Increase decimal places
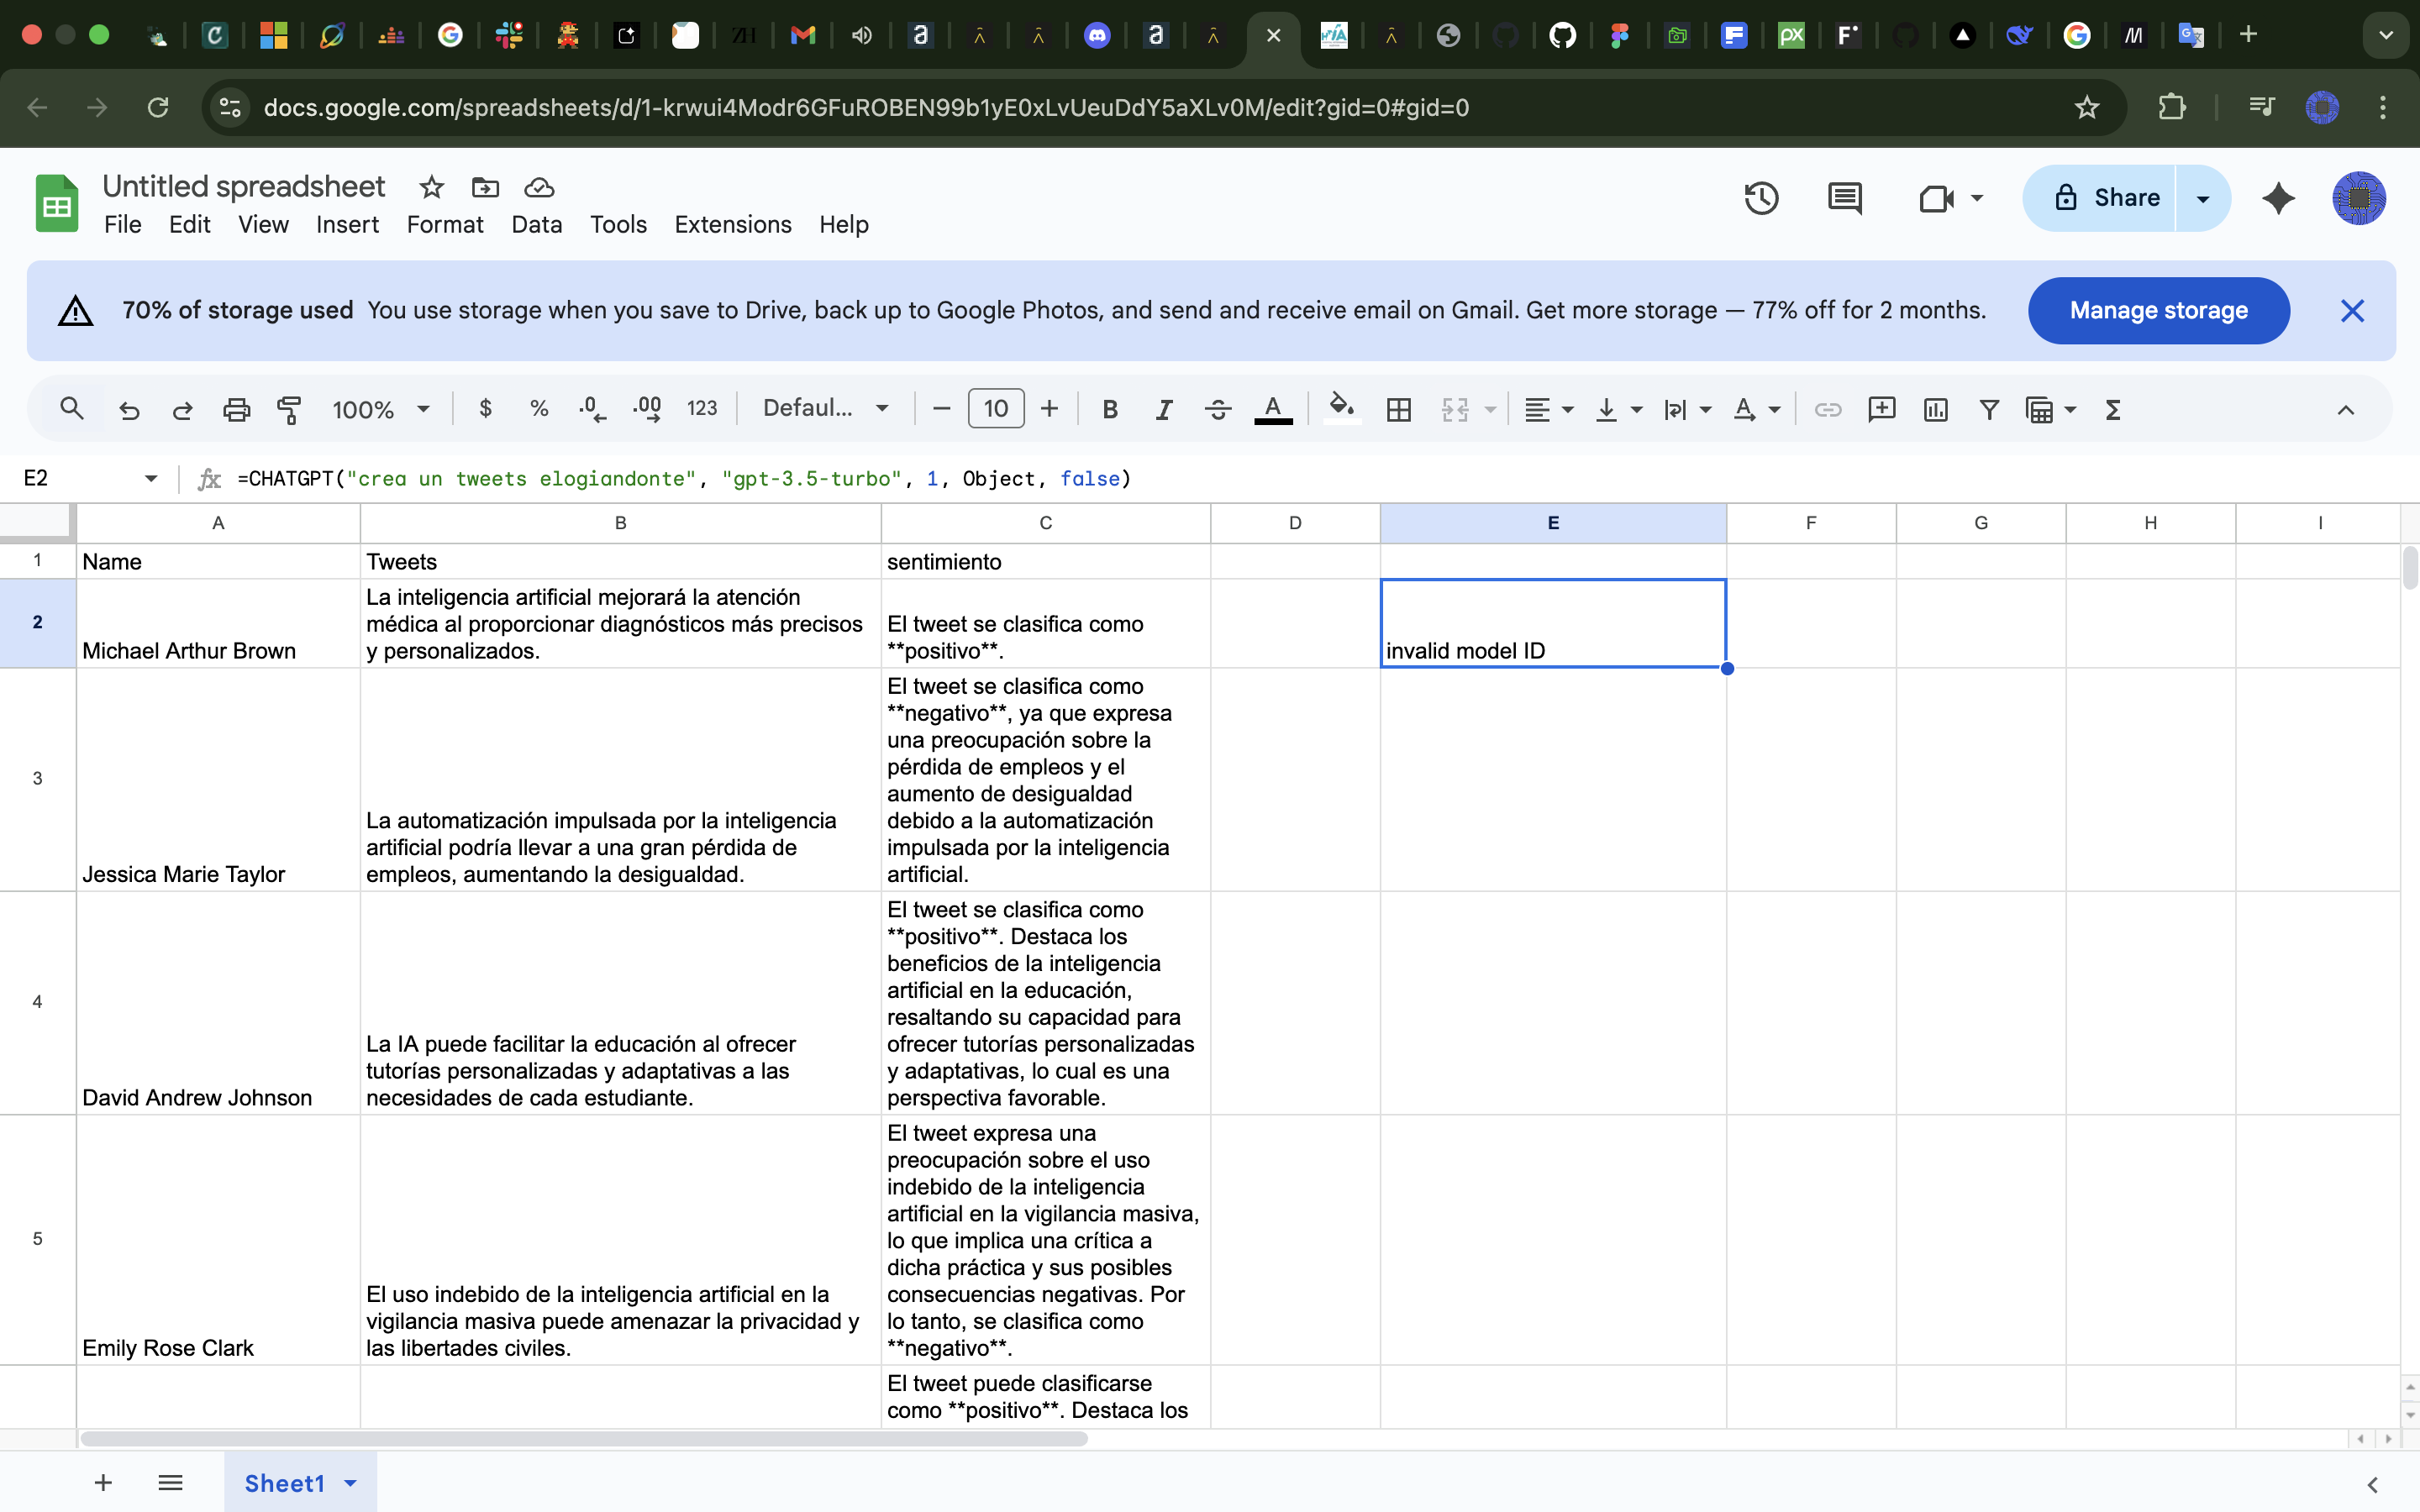Screen dimensions: 2420x1512 647,408
